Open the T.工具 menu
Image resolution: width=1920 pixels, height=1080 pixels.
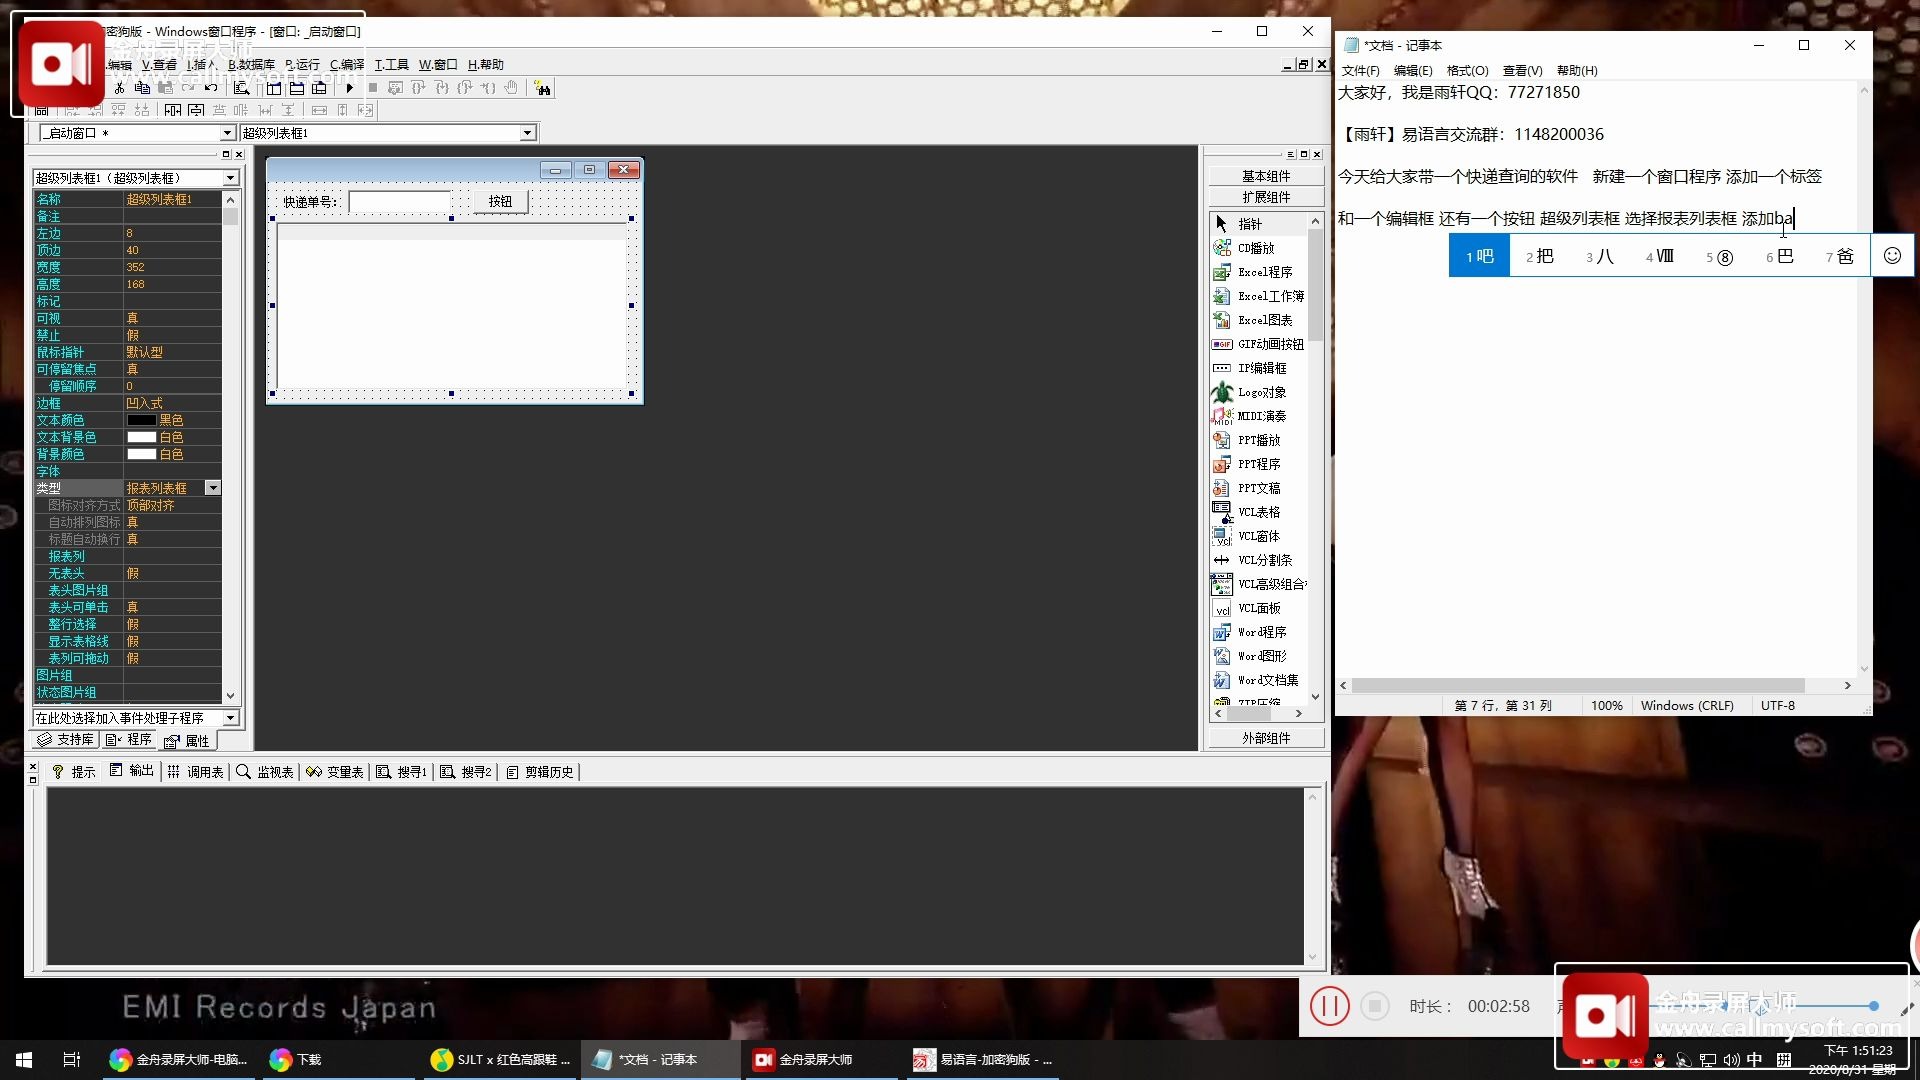[x=391, y=64]
